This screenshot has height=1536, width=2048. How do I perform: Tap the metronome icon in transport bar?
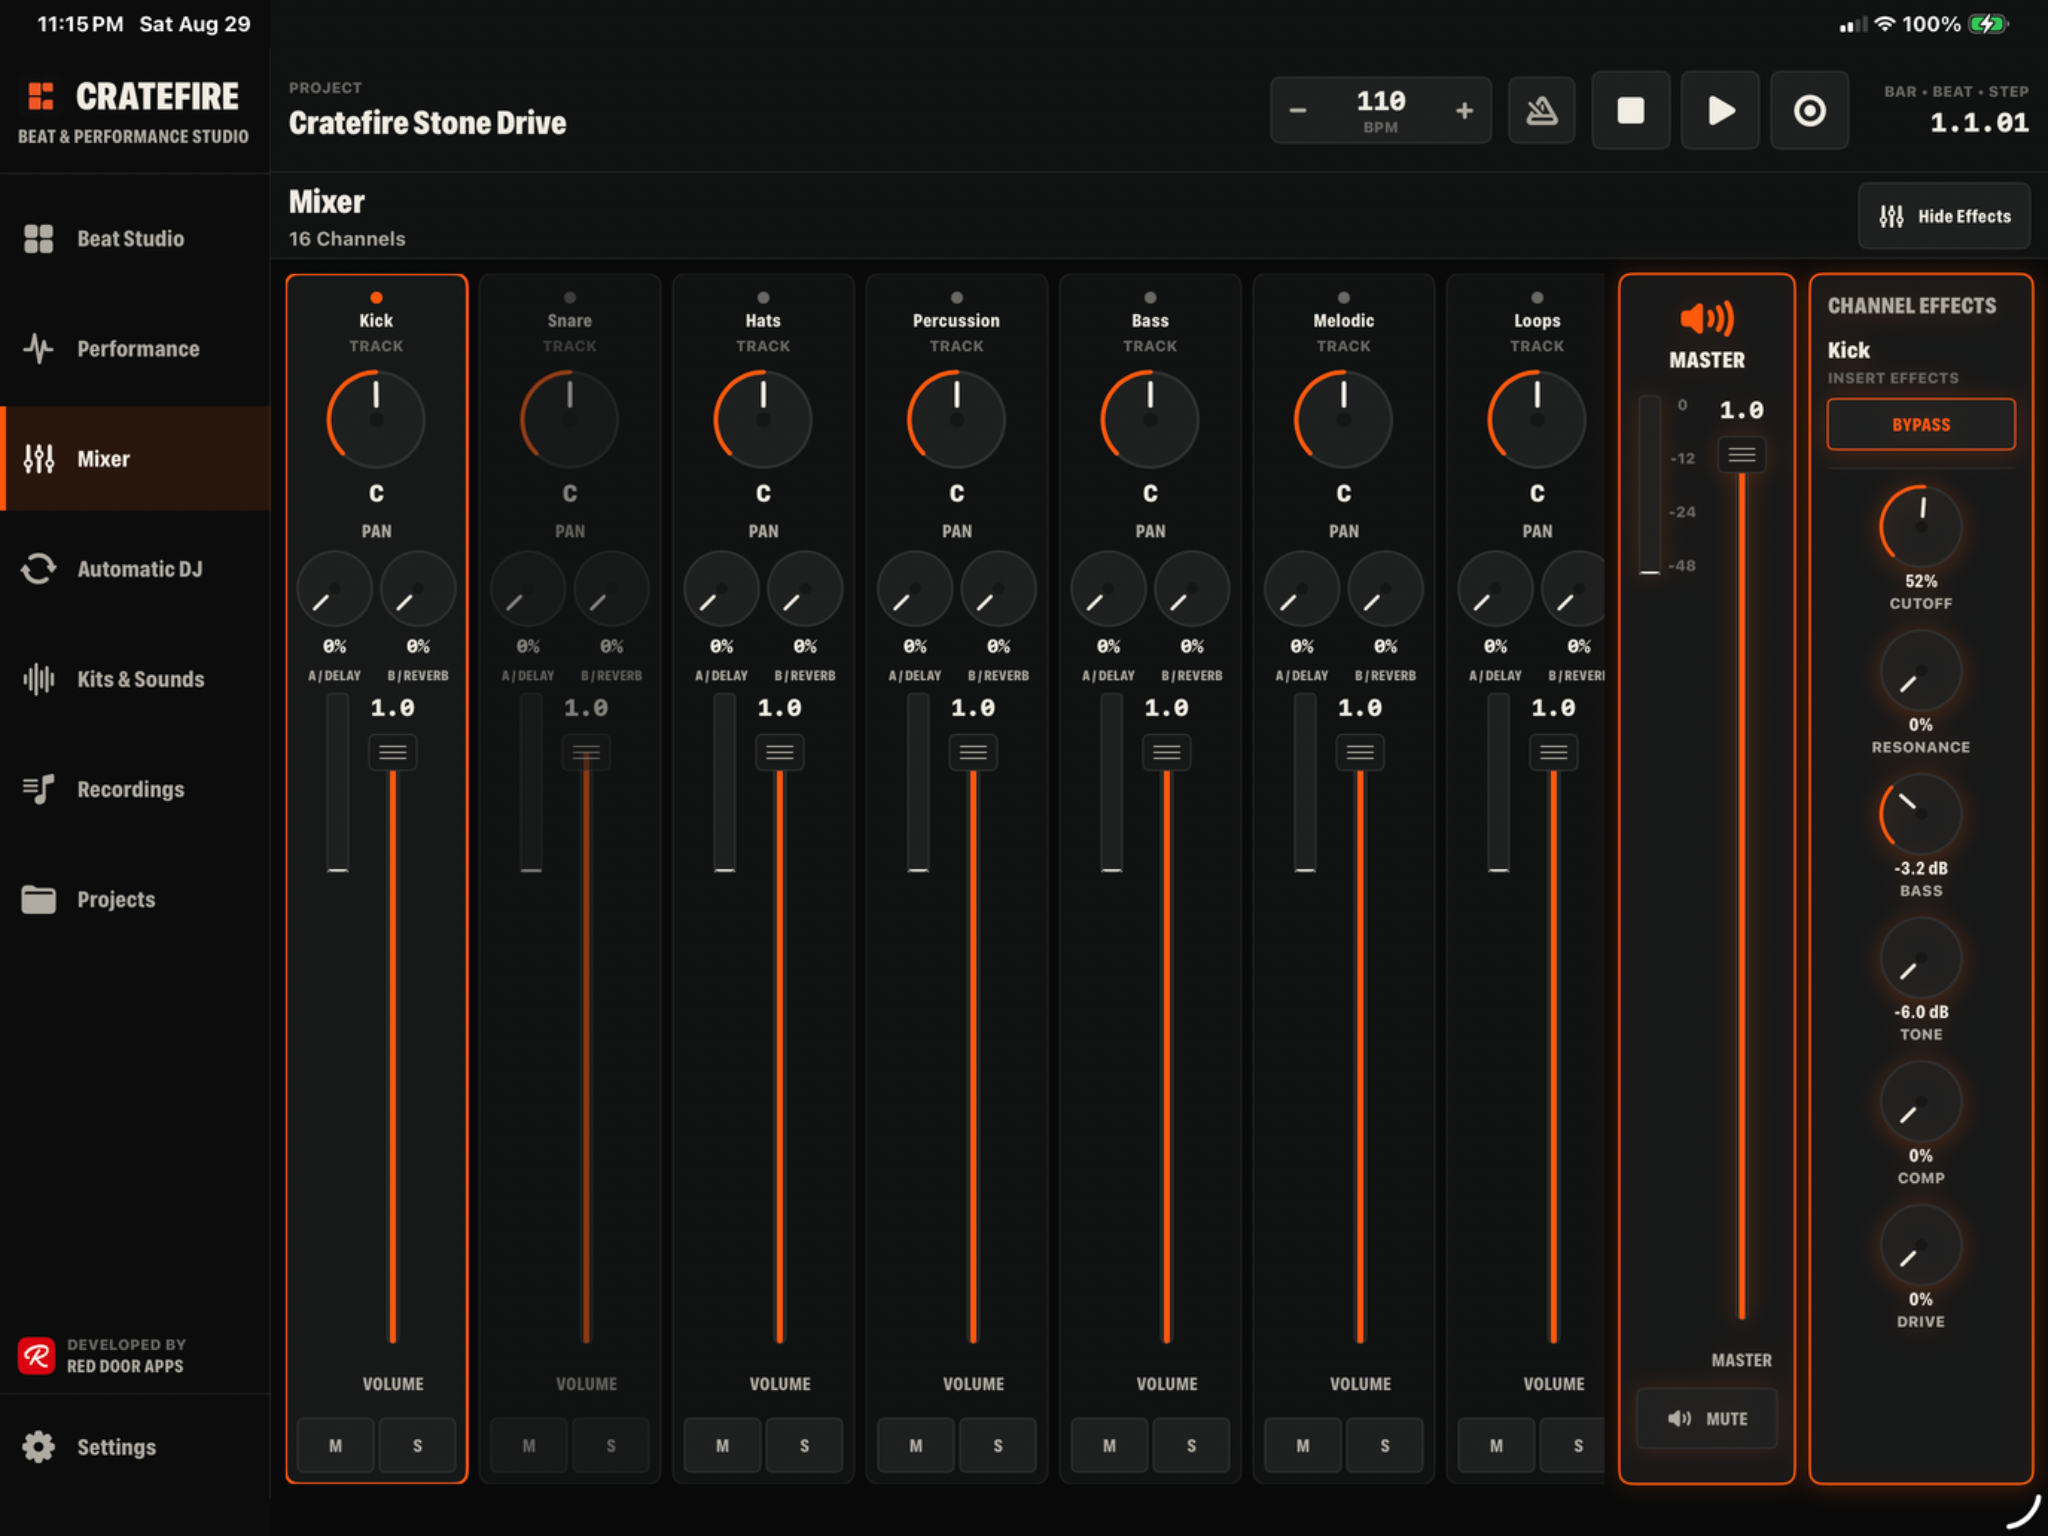pos(1541,110)
